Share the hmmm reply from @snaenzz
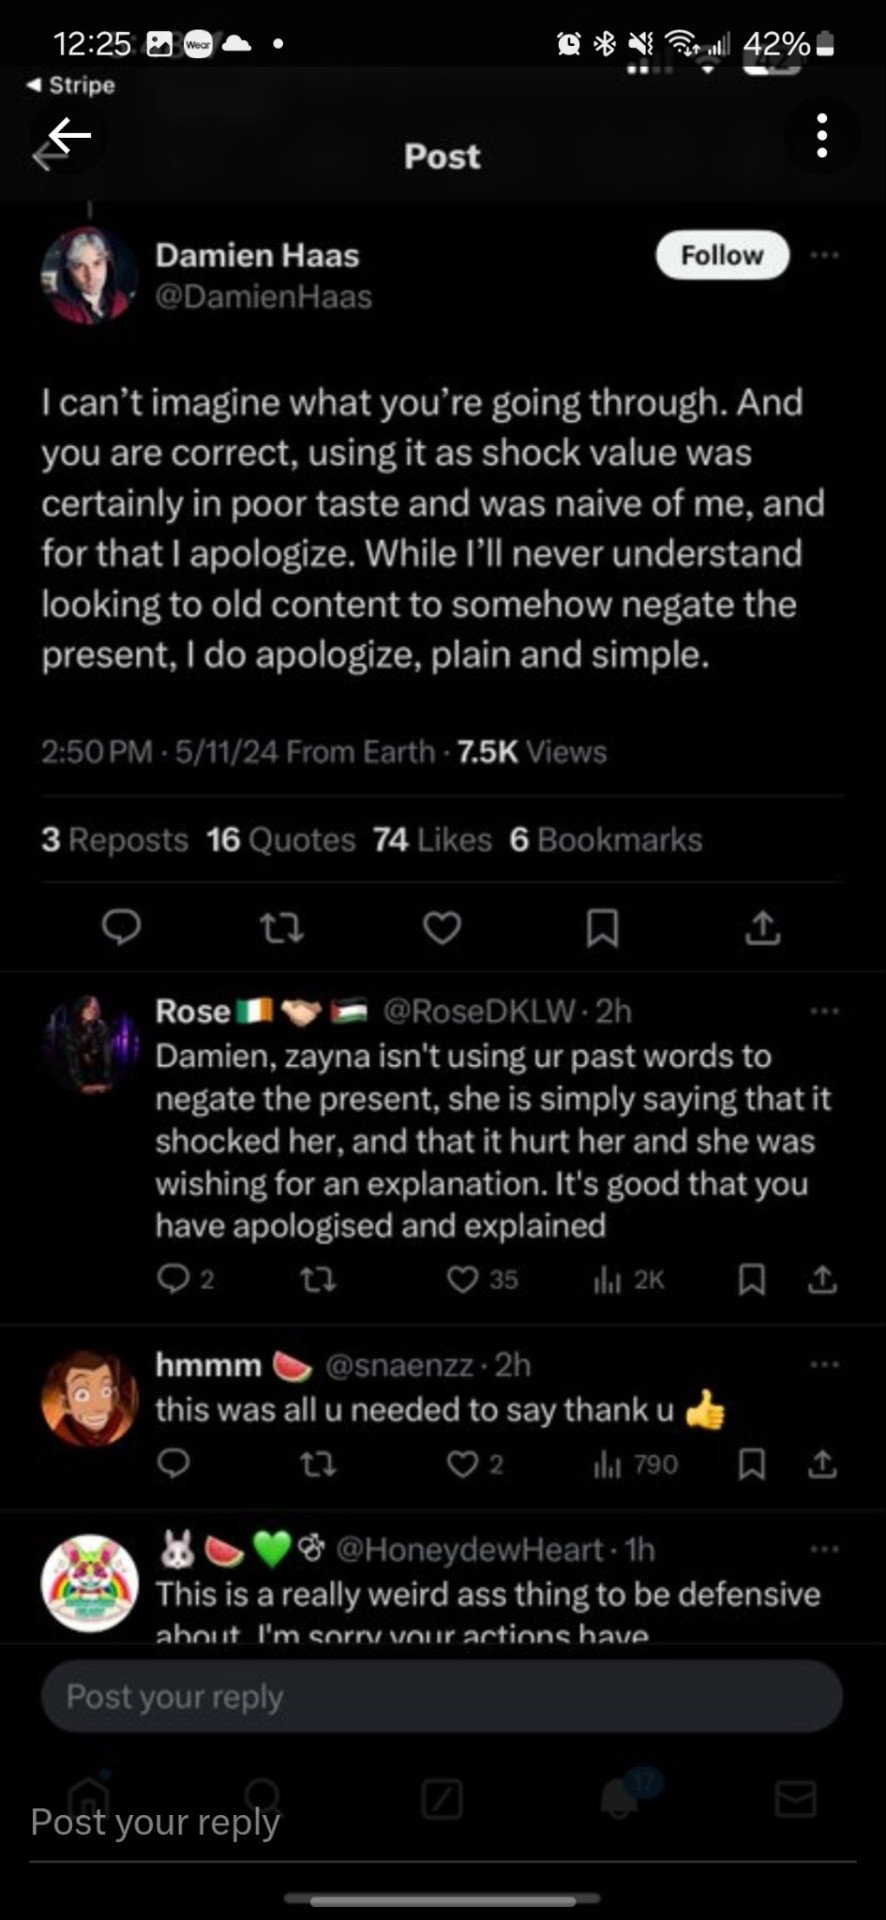The height and width of the screenshot is (1920, 886). [x=822, y=1465]
